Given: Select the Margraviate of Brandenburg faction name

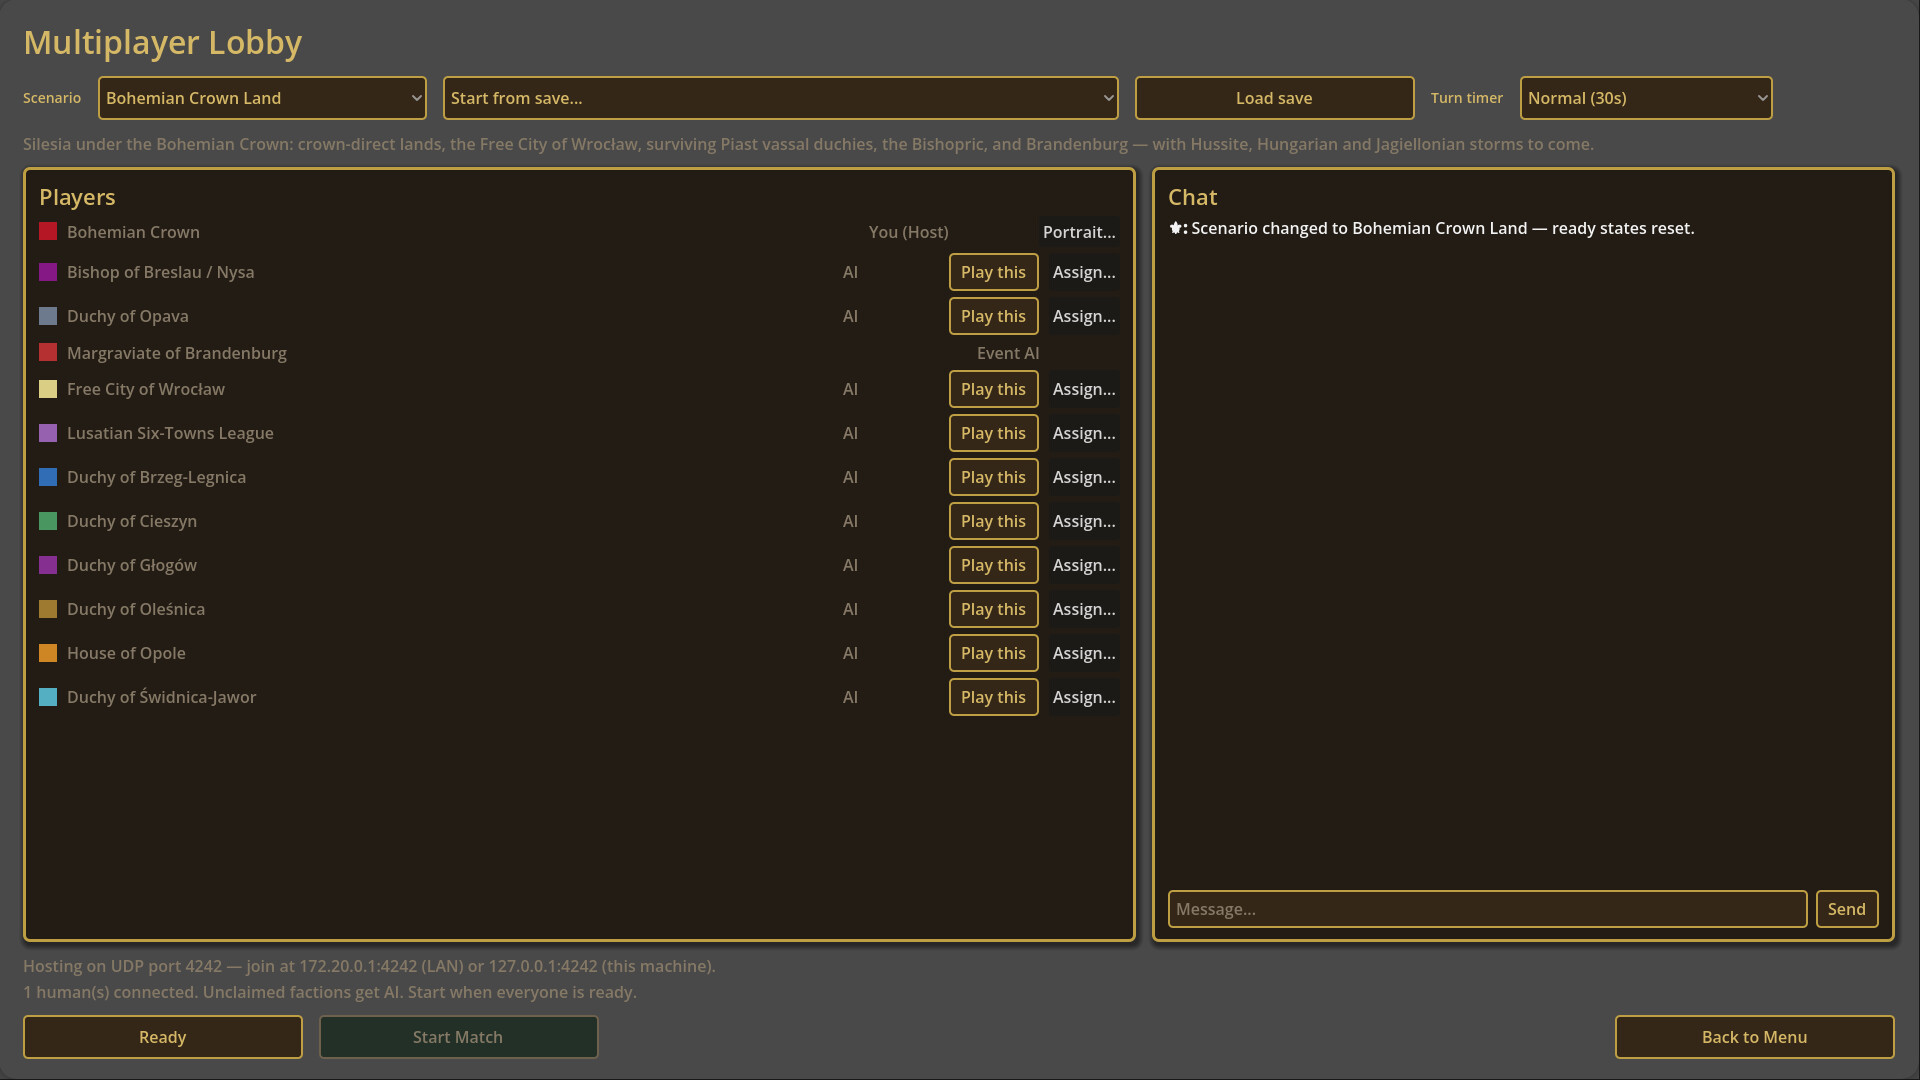Looking at the screenshot, I should coord(177,353).
